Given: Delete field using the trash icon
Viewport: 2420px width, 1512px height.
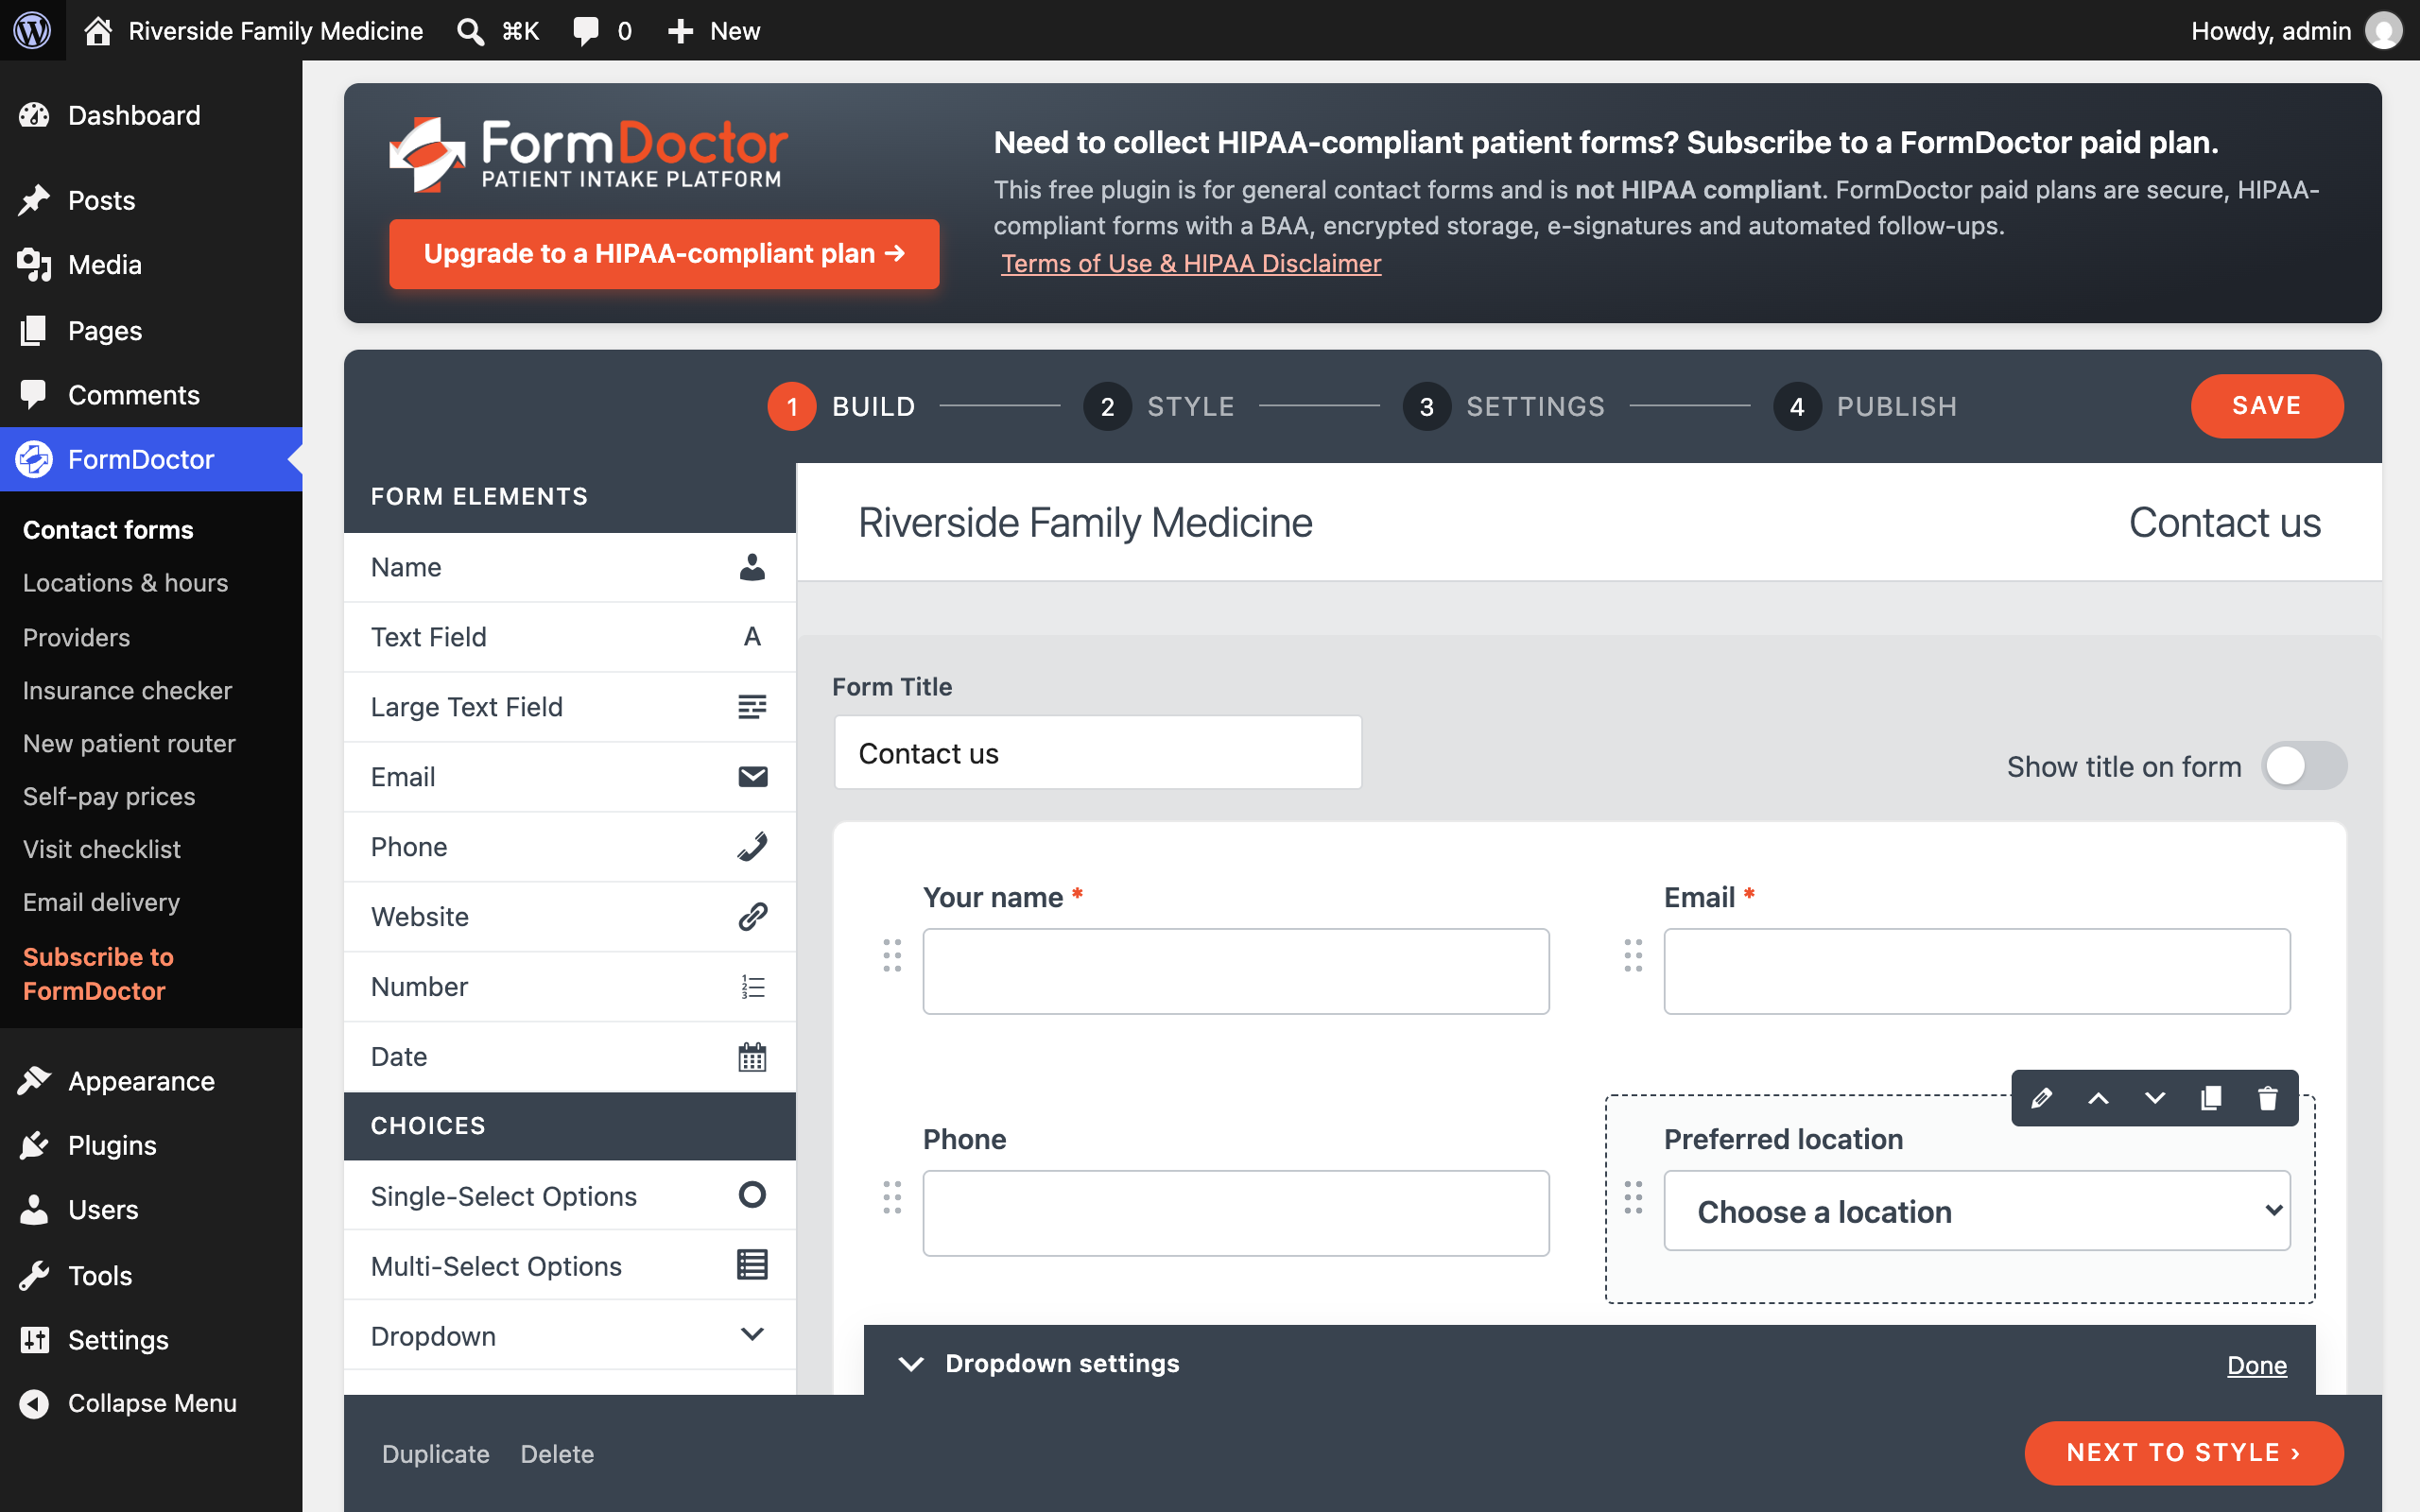Looking at the screenshot, I should coord(2267,1098).
